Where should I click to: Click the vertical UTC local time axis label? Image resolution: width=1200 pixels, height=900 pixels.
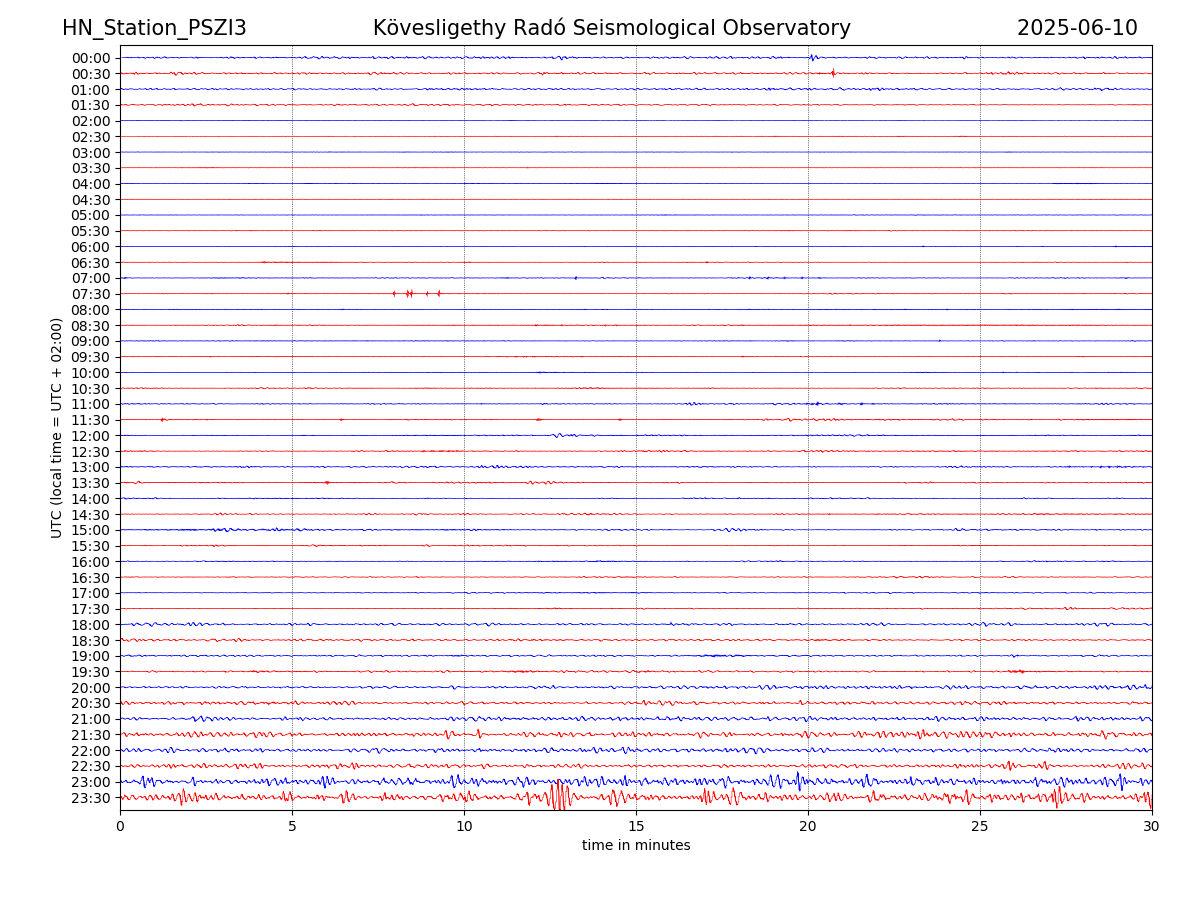(x=57, y=428)
